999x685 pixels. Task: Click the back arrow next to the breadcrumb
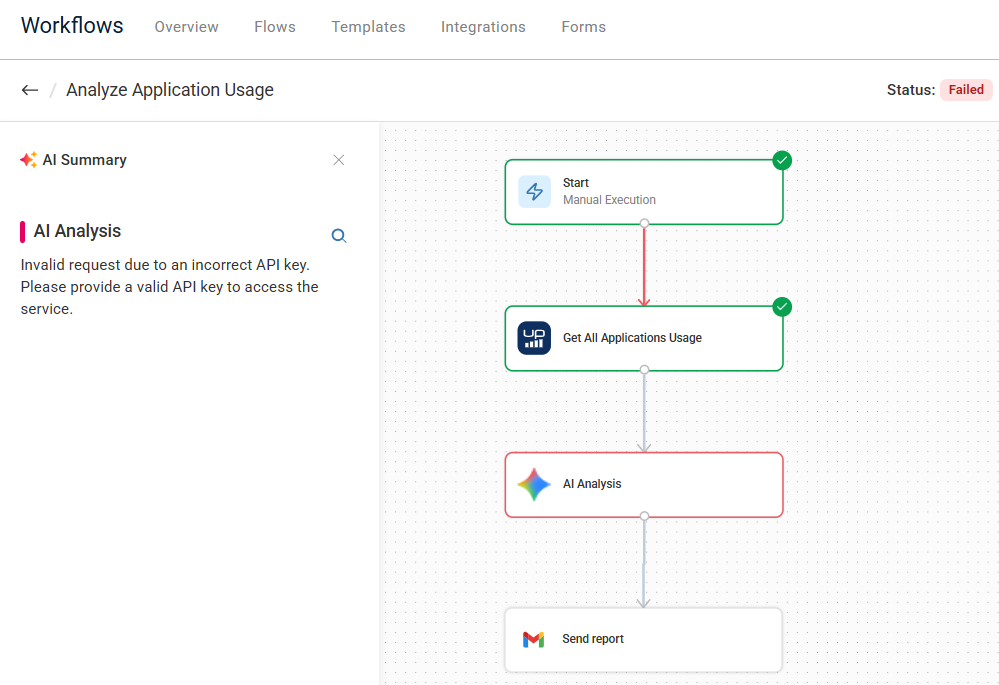[29, 89]
